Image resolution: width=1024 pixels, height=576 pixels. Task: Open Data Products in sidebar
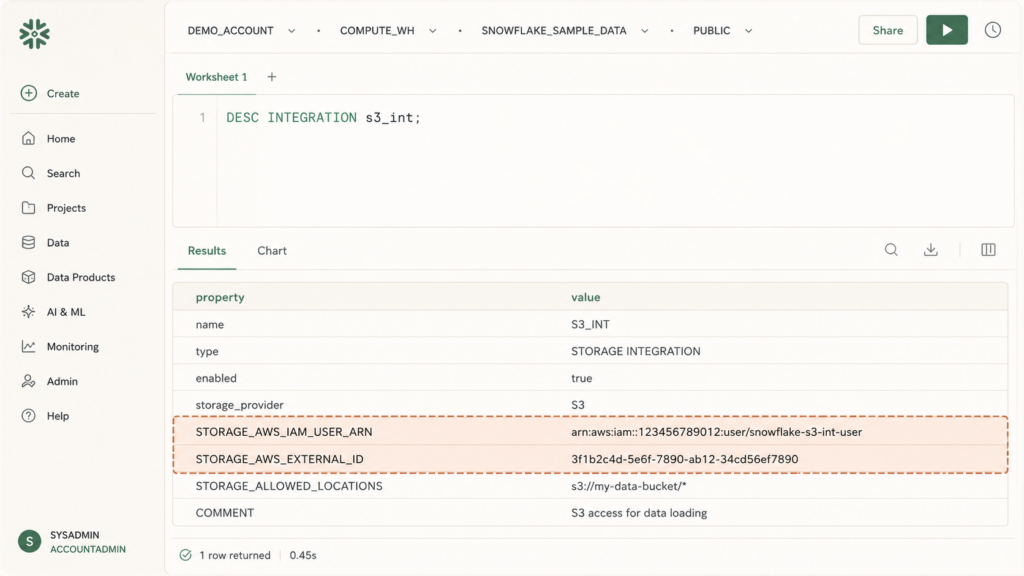click(81, 277)
